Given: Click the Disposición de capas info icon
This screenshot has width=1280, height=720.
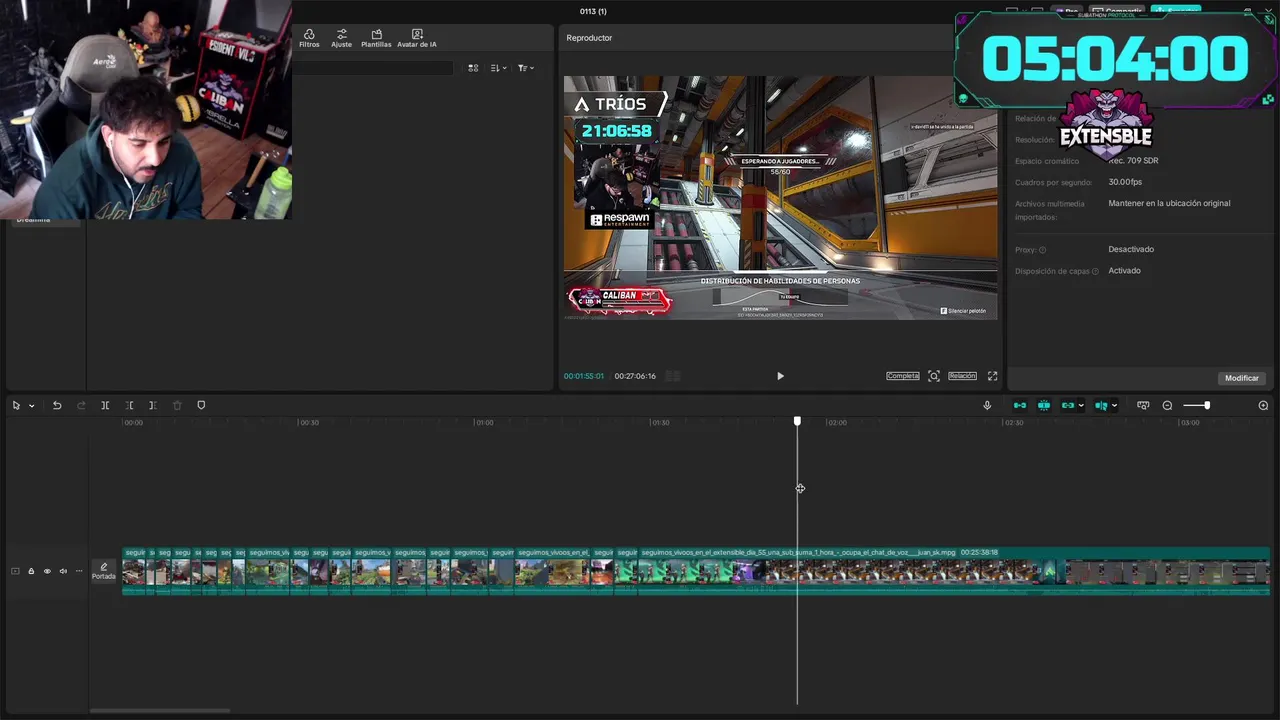Looking at the screenshot, I should click(x=1095, y=271).
